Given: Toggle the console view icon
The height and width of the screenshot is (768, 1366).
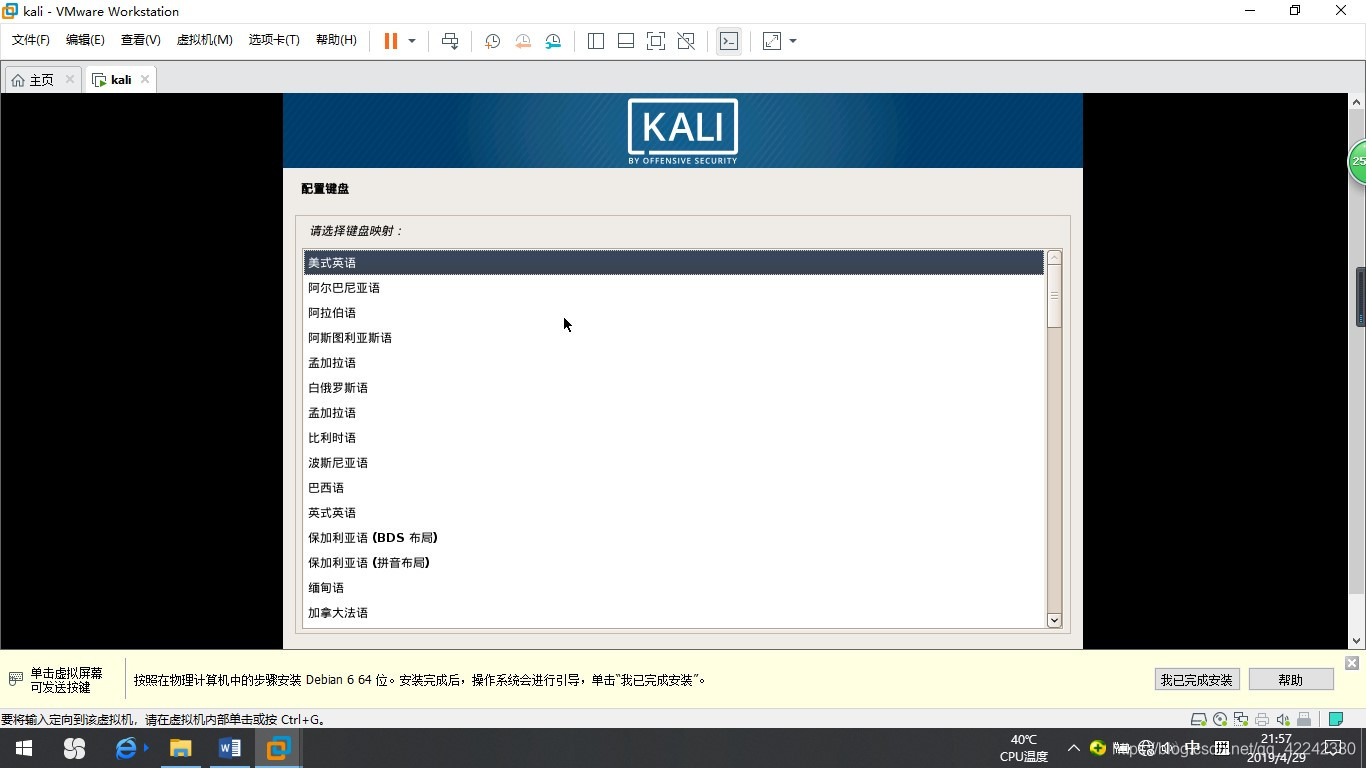Looking at the screenshot, I should pos(729,41).
